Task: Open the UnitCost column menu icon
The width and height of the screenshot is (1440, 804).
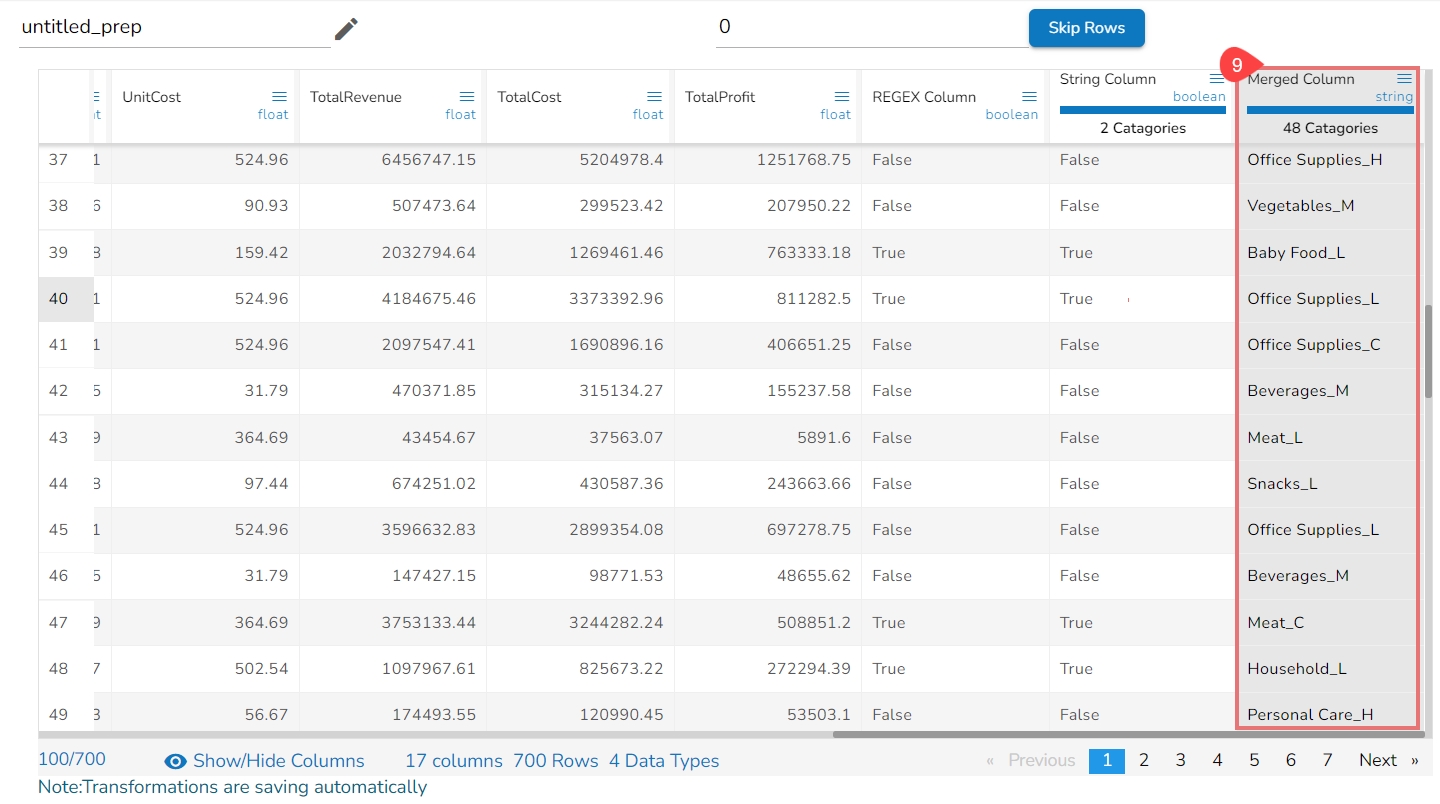Action: coord(280,97)
